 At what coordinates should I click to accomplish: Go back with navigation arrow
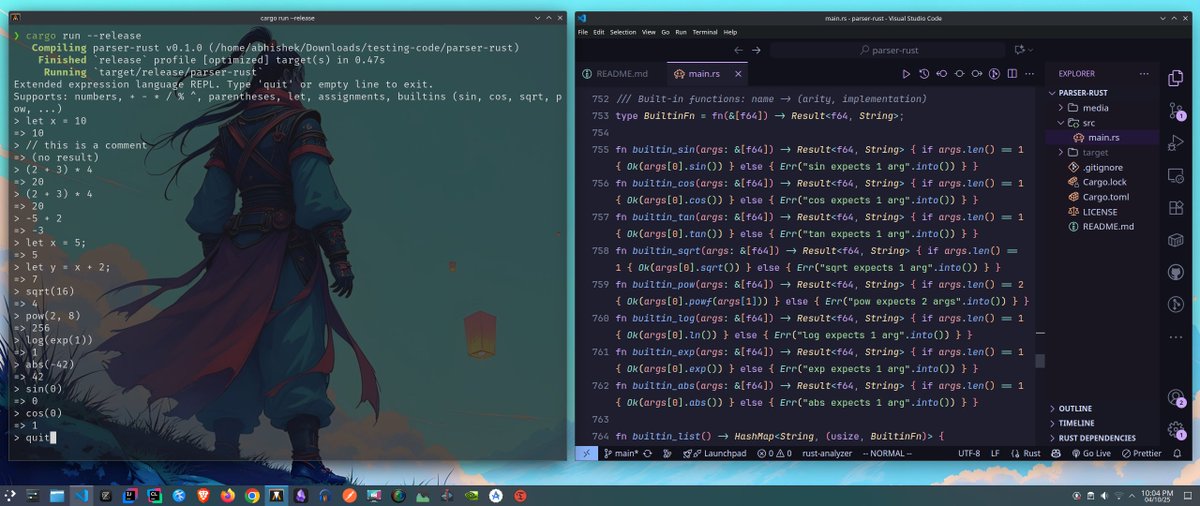point(739,50)
